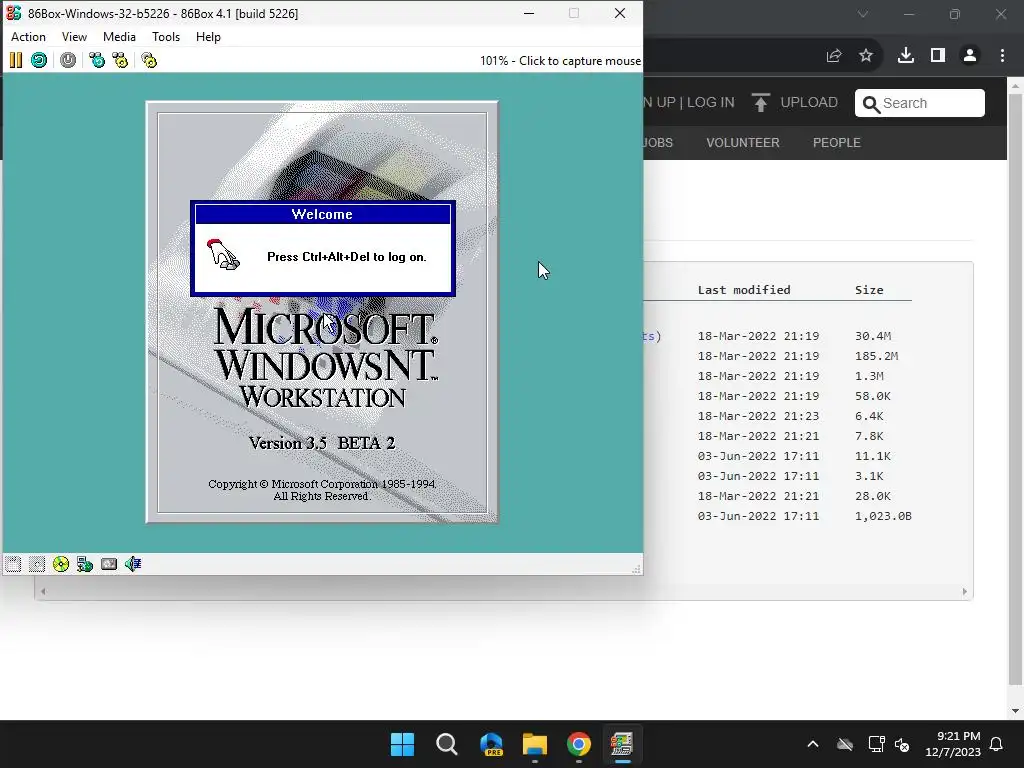Click the LOG IN link on the webpage
The image size is (1024, 768).
pyautogui.click(x=711, y=103)
